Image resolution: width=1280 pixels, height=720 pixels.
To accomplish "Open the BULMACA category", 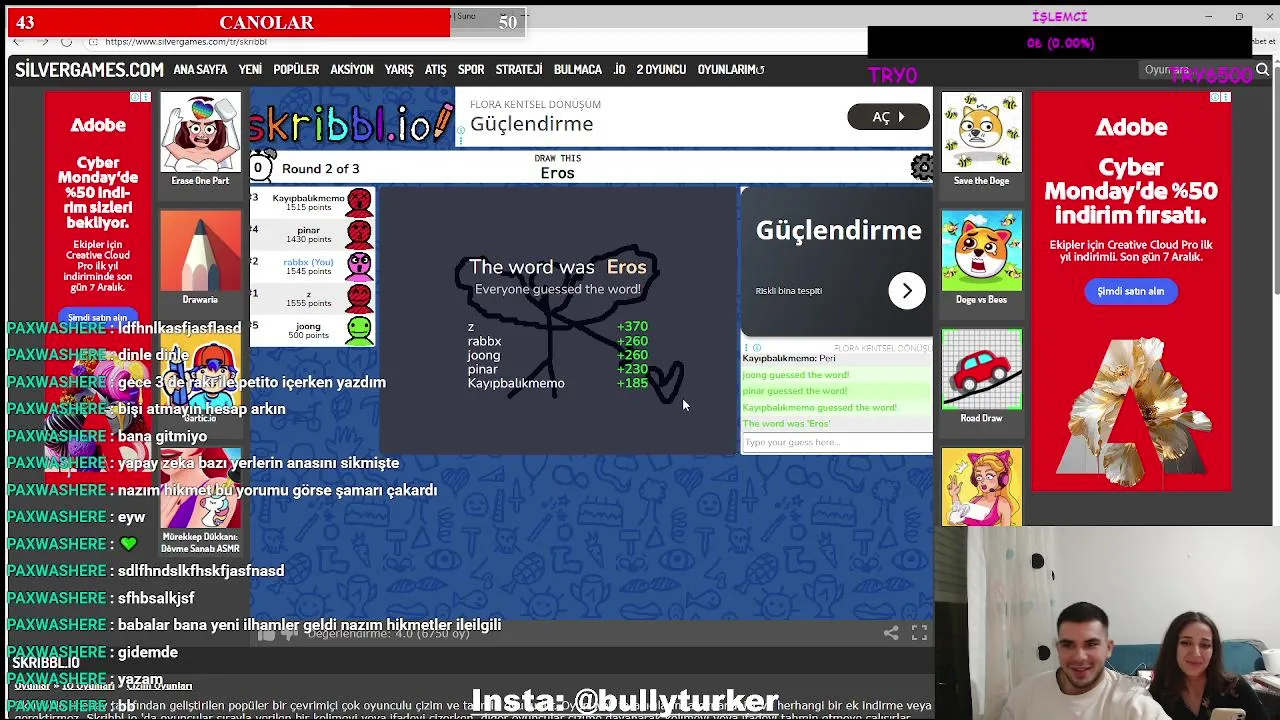I will pyautogui.click(x=578, y=70).
